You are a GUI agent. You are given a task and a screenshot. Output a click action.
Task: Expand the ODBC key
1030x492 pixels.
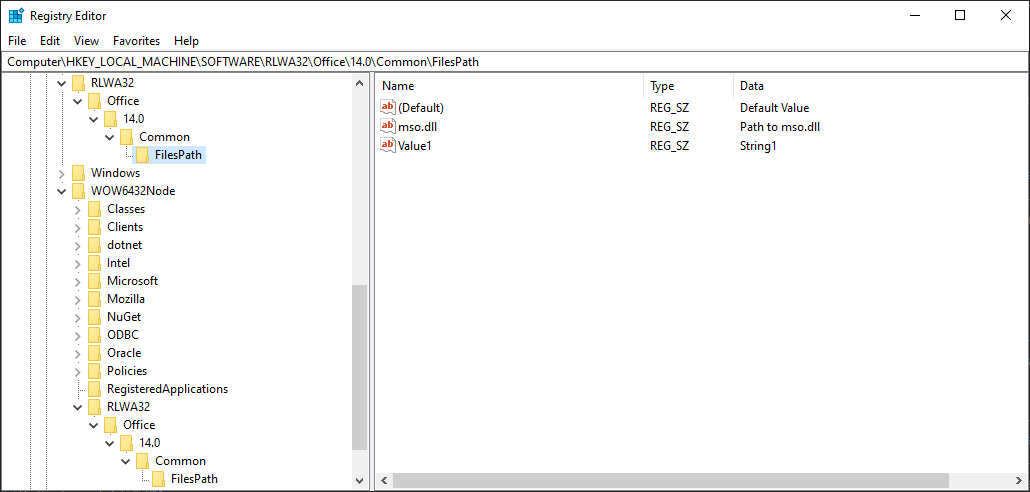click(78, 335)
